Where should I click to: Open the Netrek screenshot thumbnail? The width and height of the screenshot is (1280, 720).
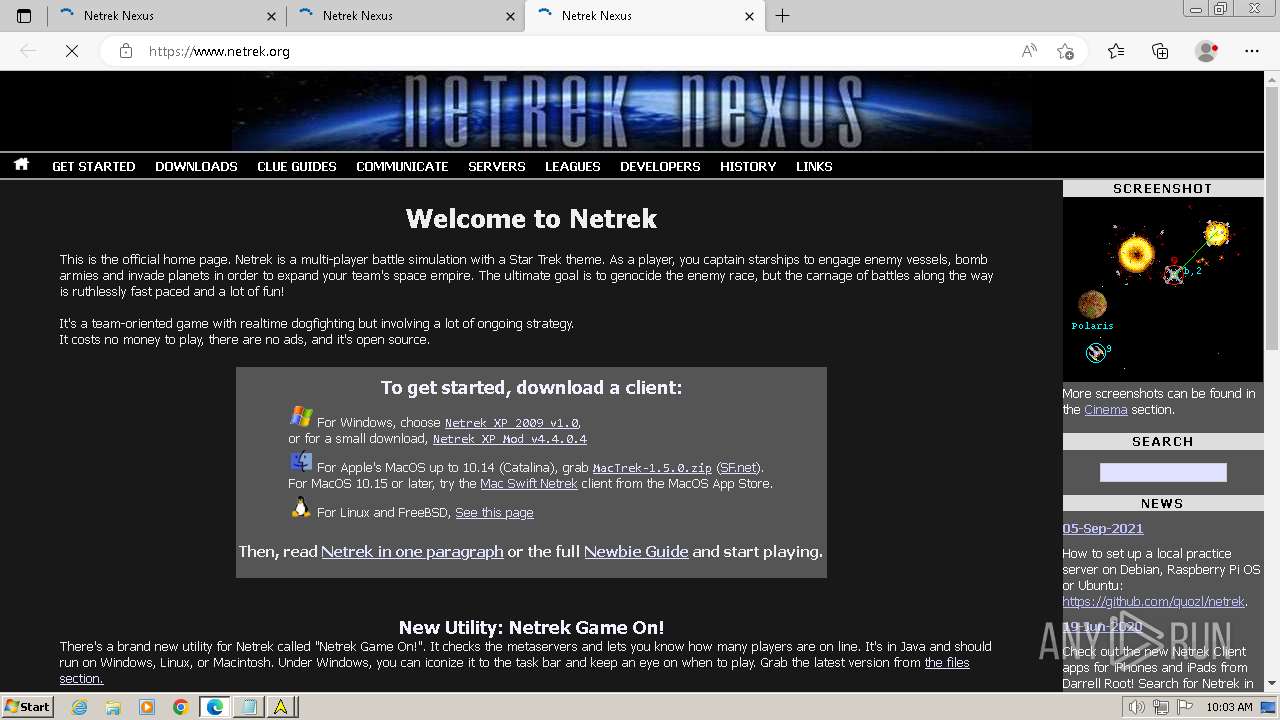point(1163,289)
